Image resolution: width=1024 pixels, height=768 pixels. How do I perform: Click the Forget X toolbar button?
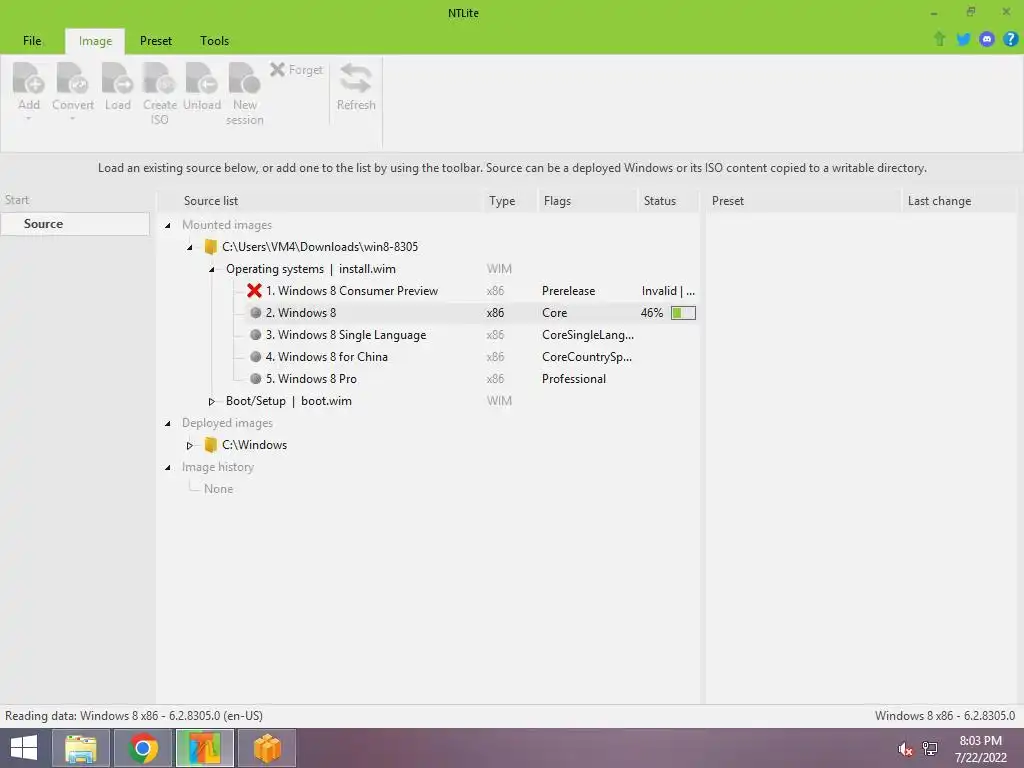click(x=296, y=69)
